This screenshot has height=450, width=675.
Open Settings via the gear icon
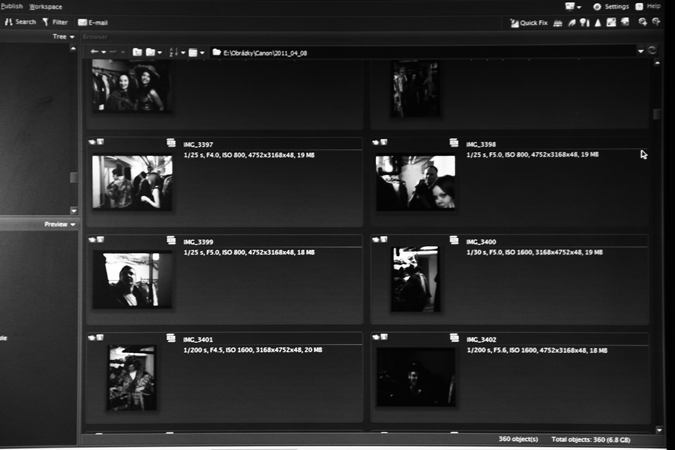597,7
